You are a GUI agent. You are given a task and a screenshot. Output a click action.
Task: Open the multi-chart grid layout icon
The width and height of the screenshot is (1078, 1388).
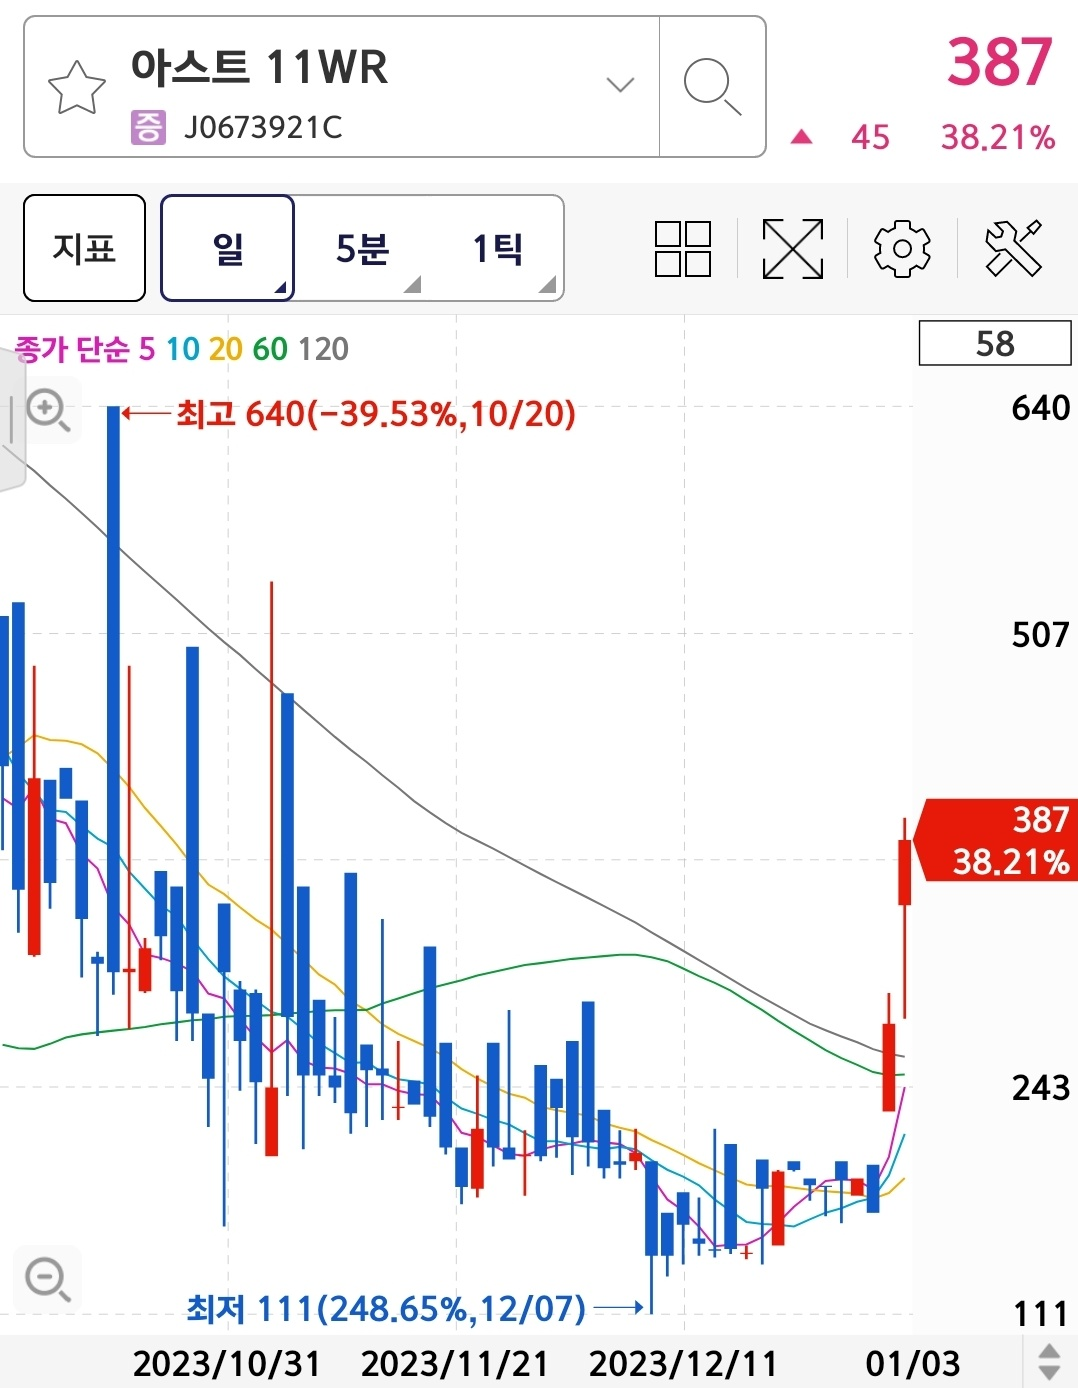pos(683,249)
